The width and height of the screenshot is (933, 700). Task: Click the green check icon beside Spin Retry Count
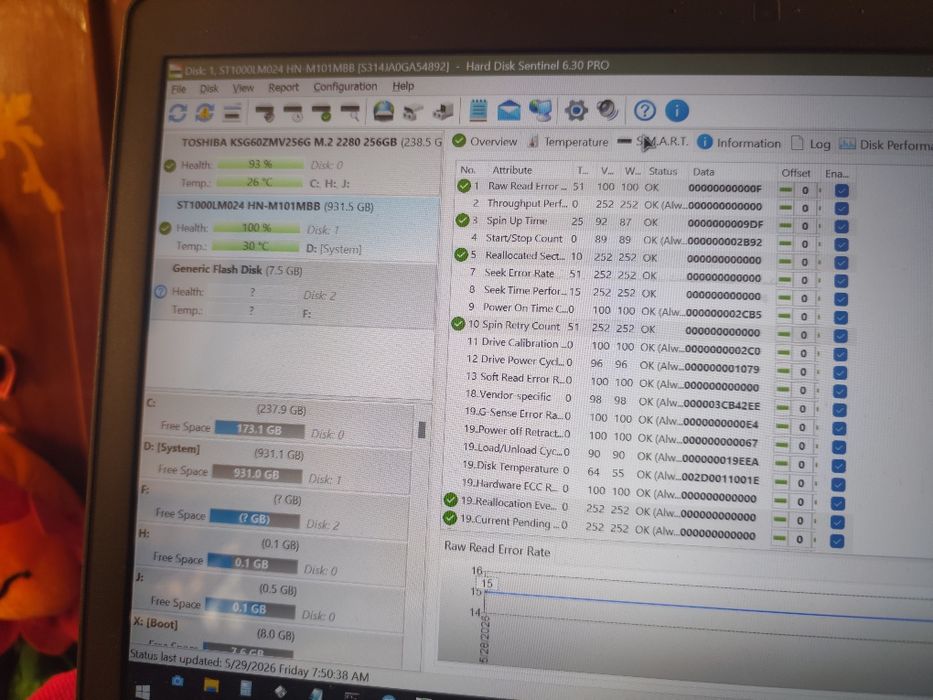458,324
